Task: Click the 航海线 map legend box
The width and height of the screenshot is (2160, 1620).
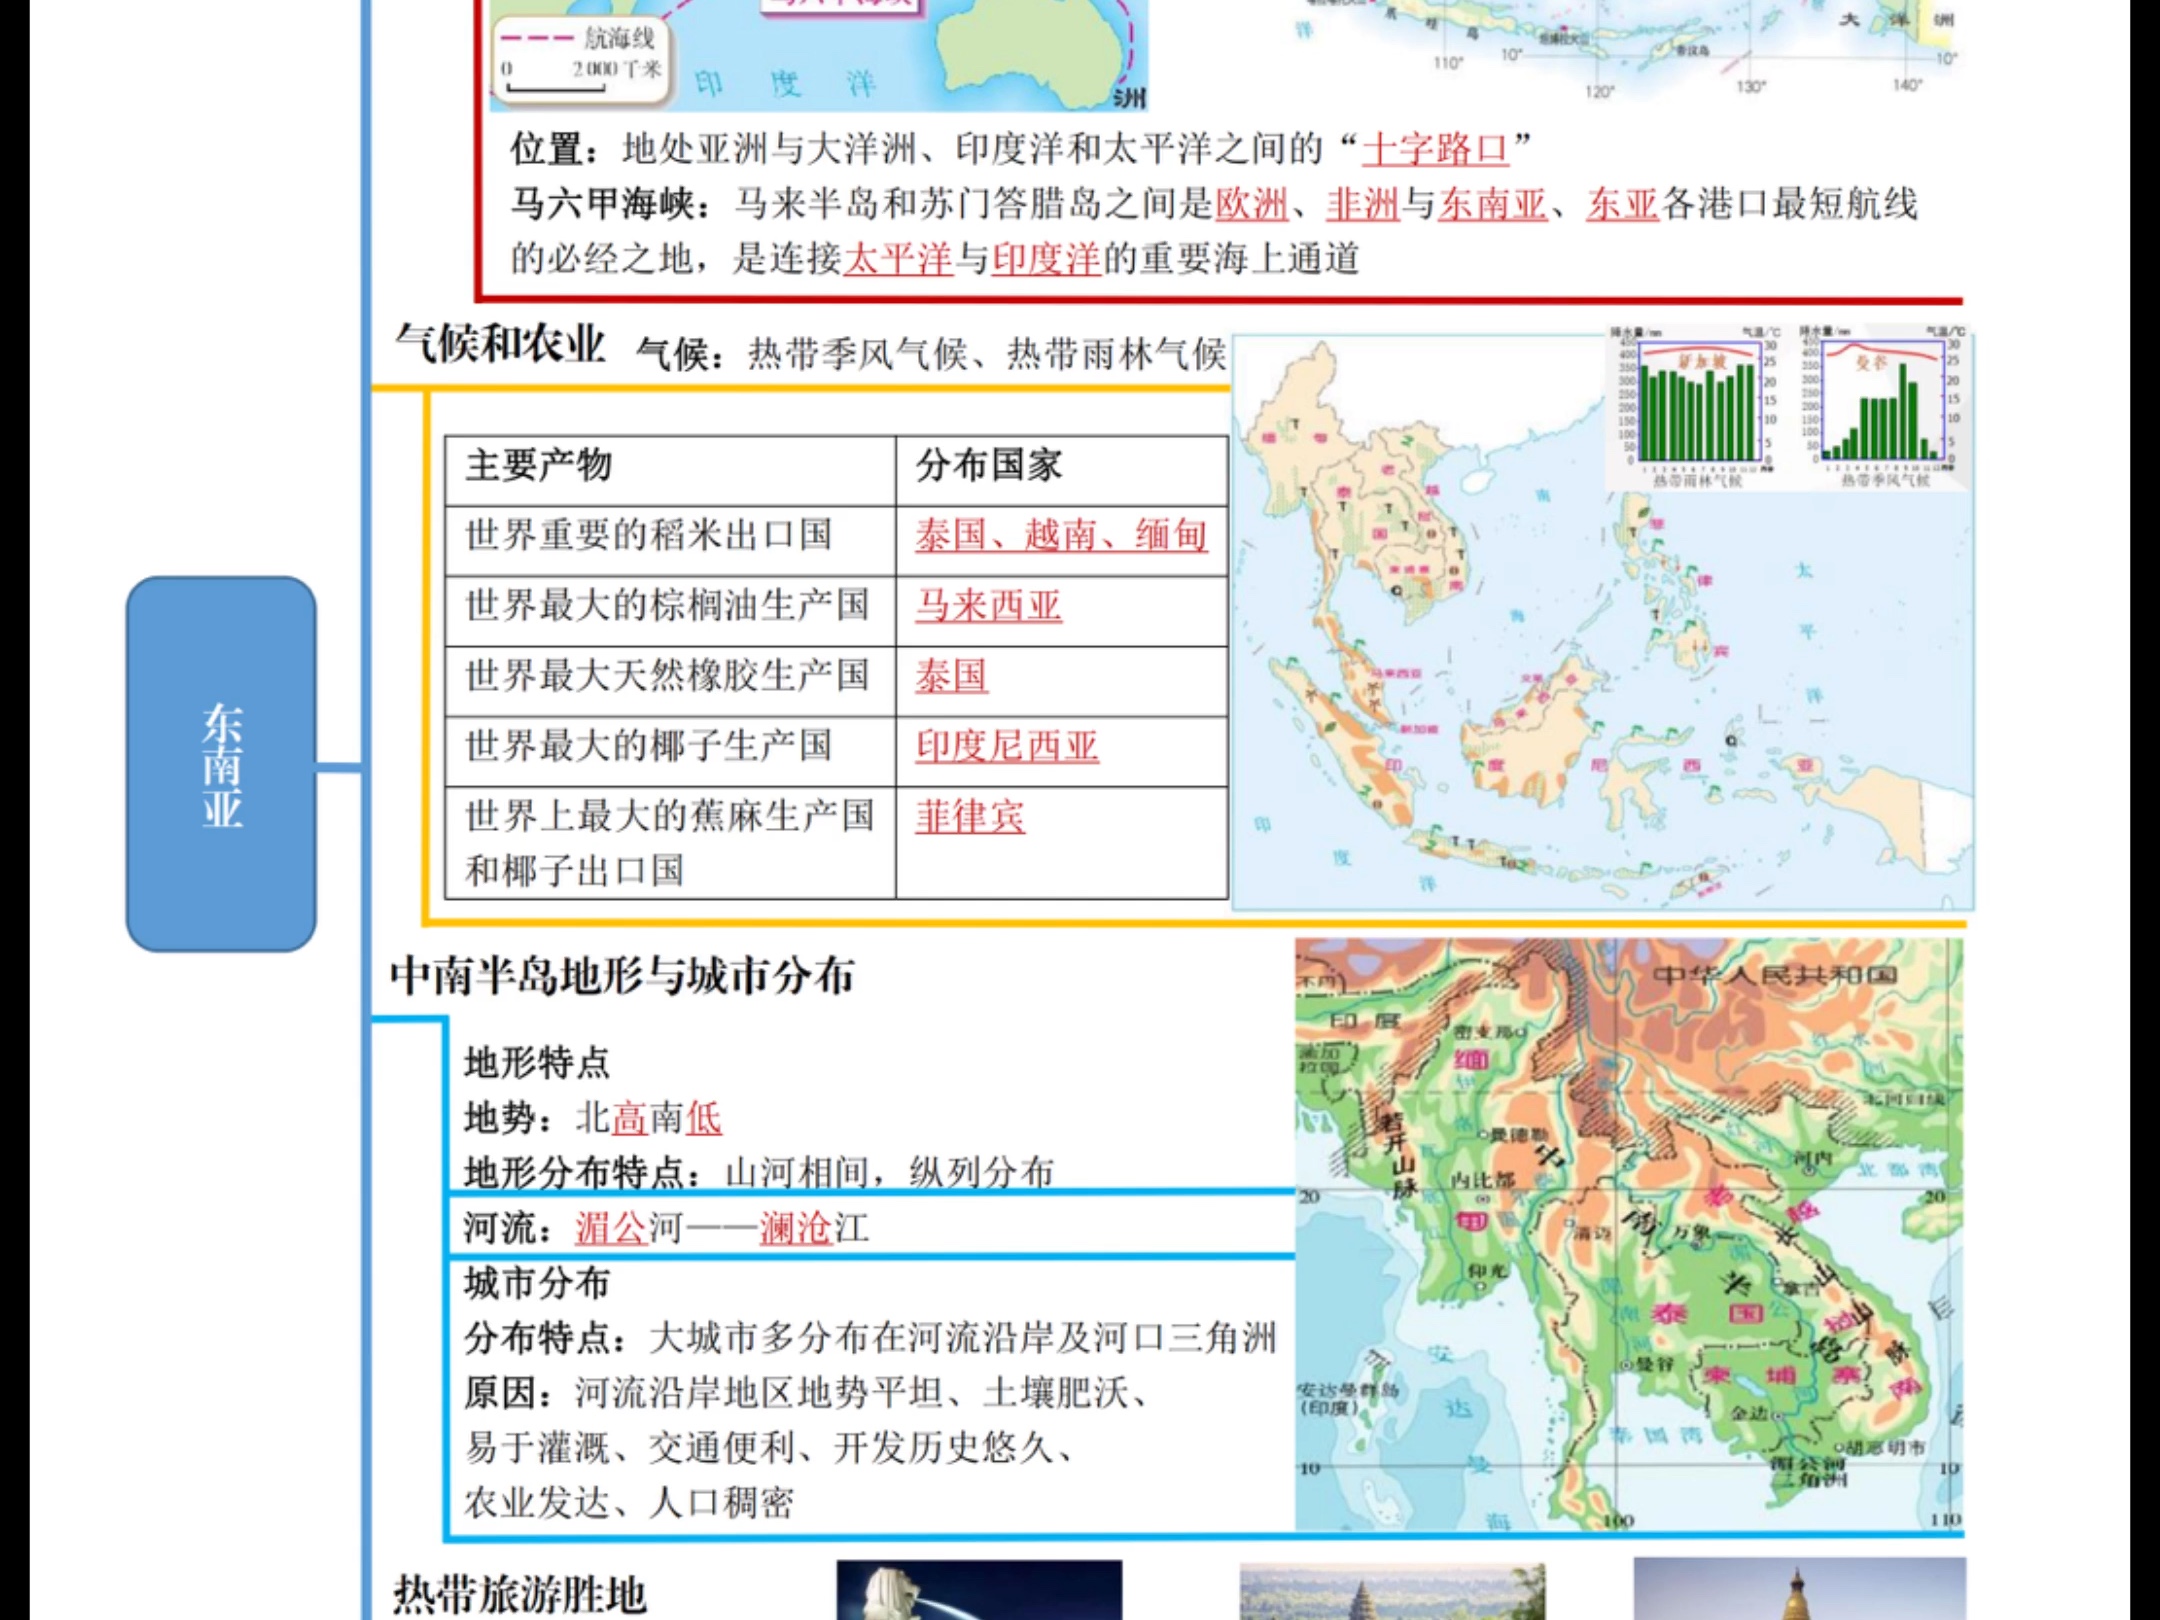Action: point(582,60)
